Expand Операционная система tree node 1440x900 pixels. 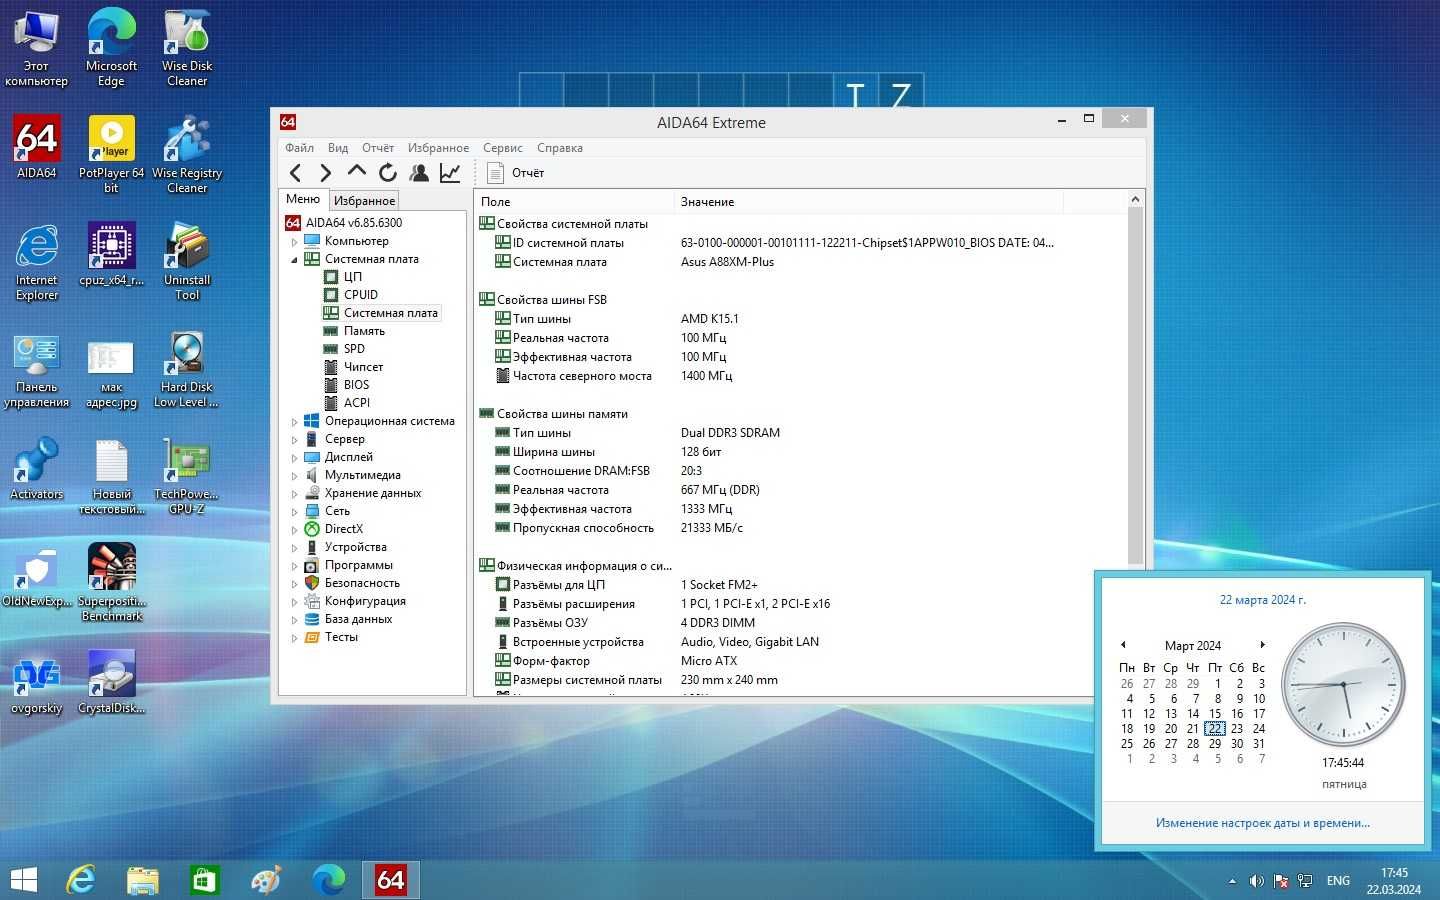[294, 422]
